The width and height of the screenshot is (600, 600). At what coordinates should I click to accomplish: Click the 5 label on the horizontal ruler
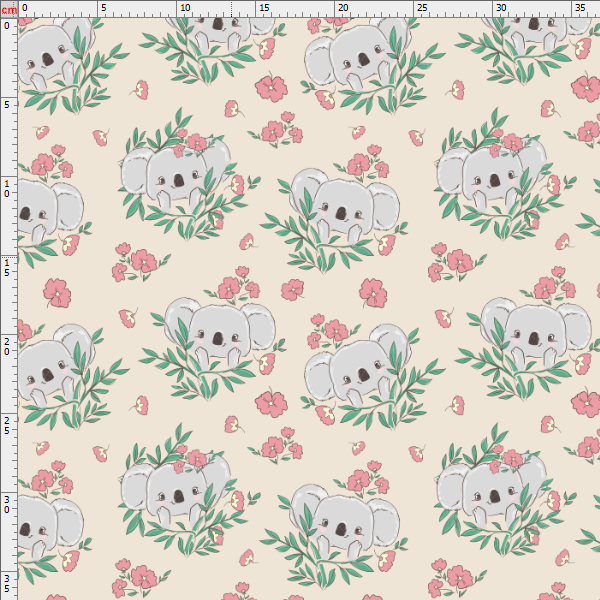pyautogui.click(x=104, y=7)
